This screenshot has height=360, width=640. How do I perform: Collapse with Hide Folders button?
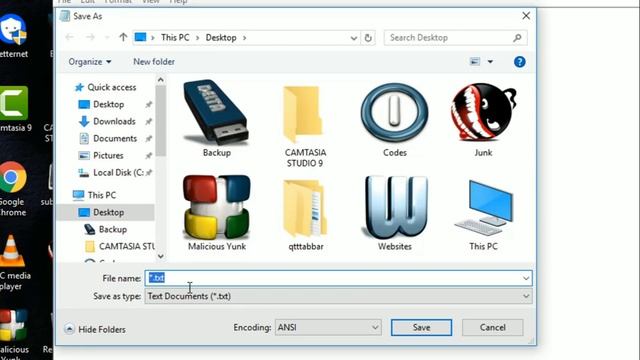95,329
